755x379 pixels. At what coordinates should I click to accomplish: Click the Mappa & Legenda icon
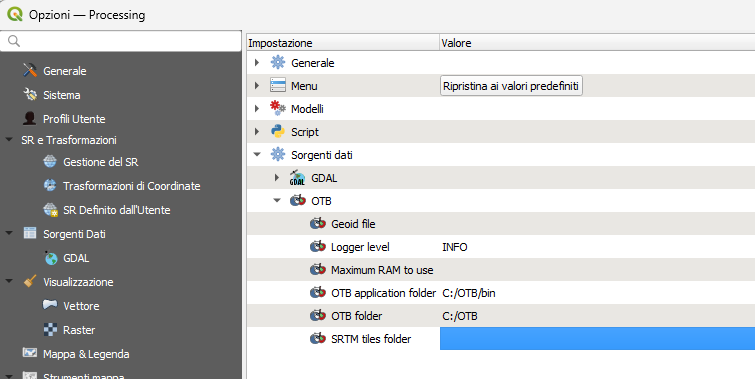click(x=30, y=353)
